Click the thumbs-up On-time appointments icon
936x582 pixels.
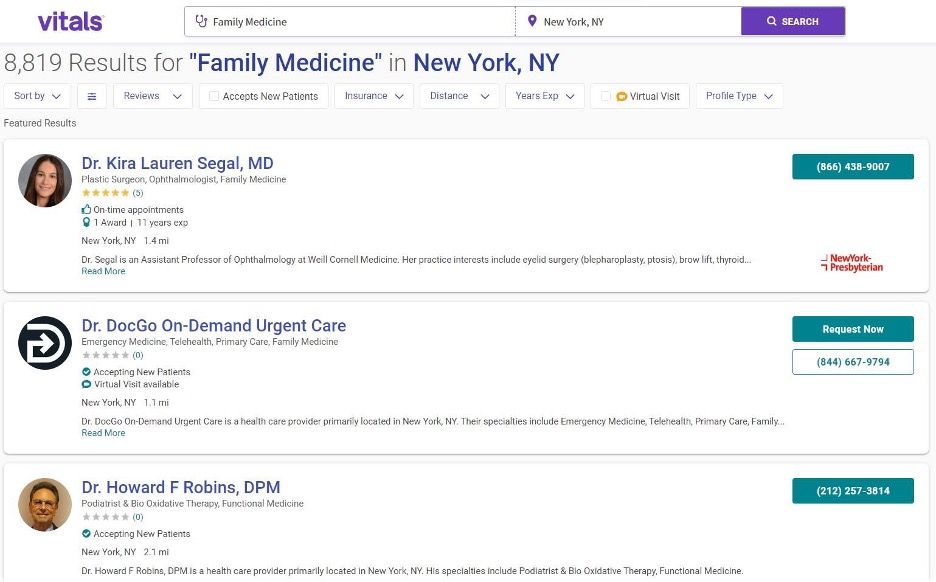[87, 210]
